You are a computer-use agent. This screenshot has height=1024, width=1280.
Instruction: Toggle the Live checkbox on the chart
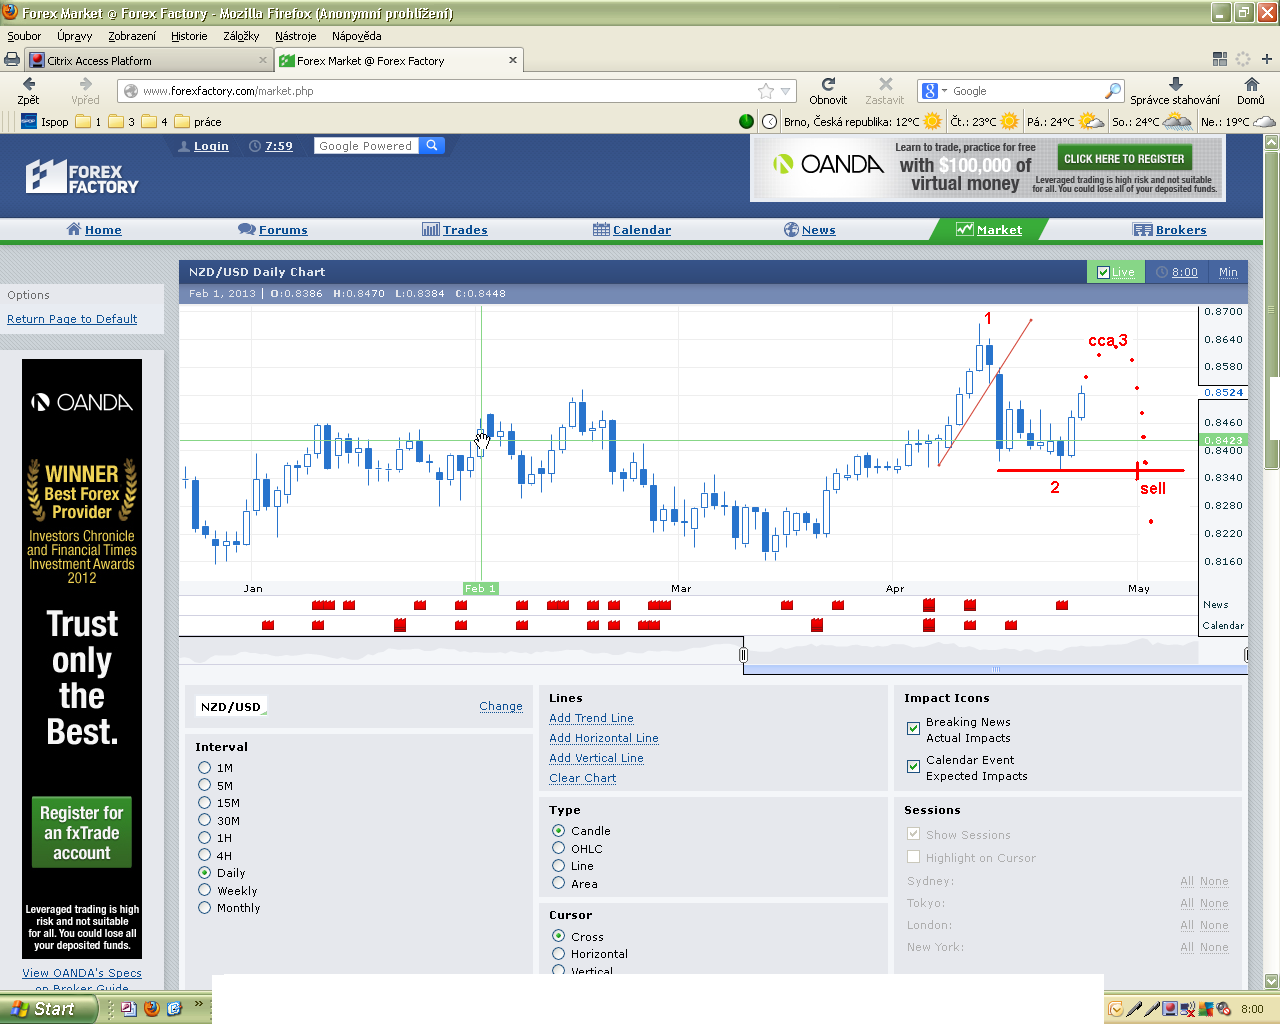[x=1103, y=272]
